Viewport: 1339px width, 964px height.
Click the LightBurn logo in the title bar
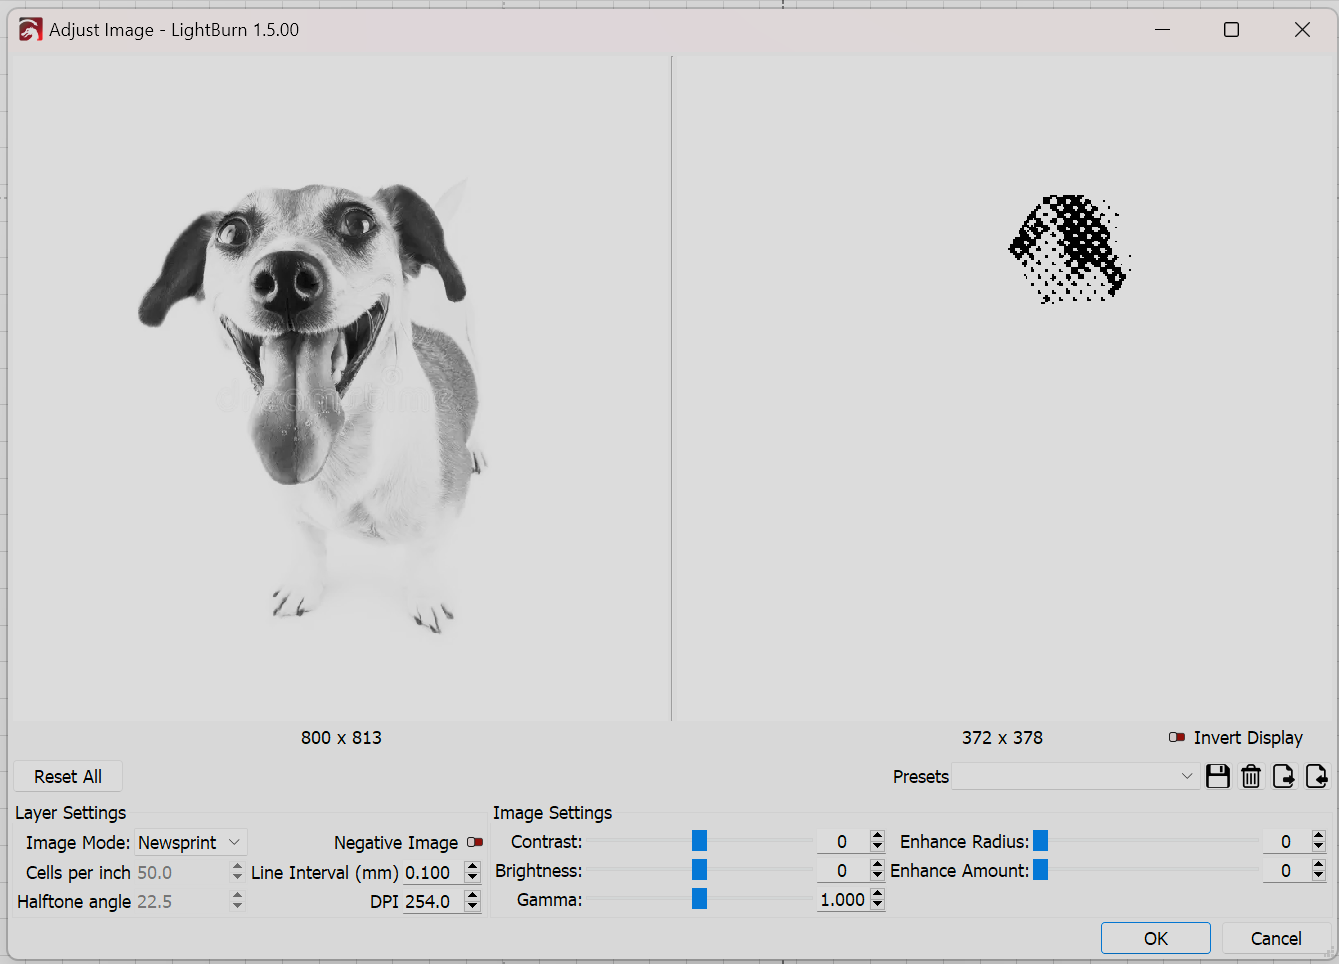[x=29, y=29]
